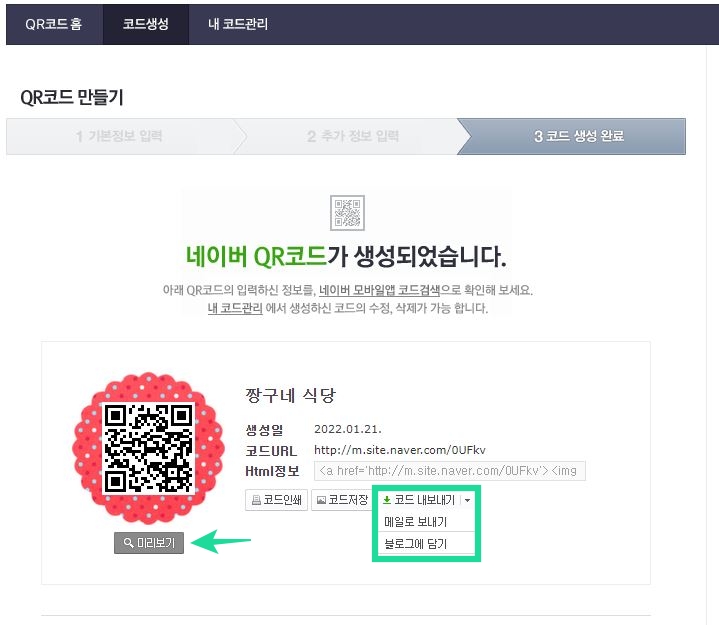
Task: Click the QR코드 만들기 heading
Action: 72,97
